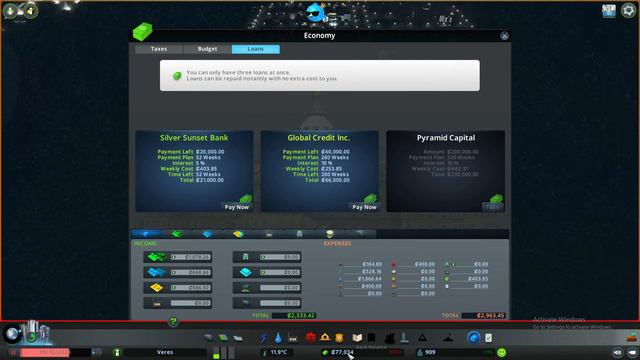Pay off the Global Credit Inc. loan
This screenshot has width=640, height=360.
[364, 207]
